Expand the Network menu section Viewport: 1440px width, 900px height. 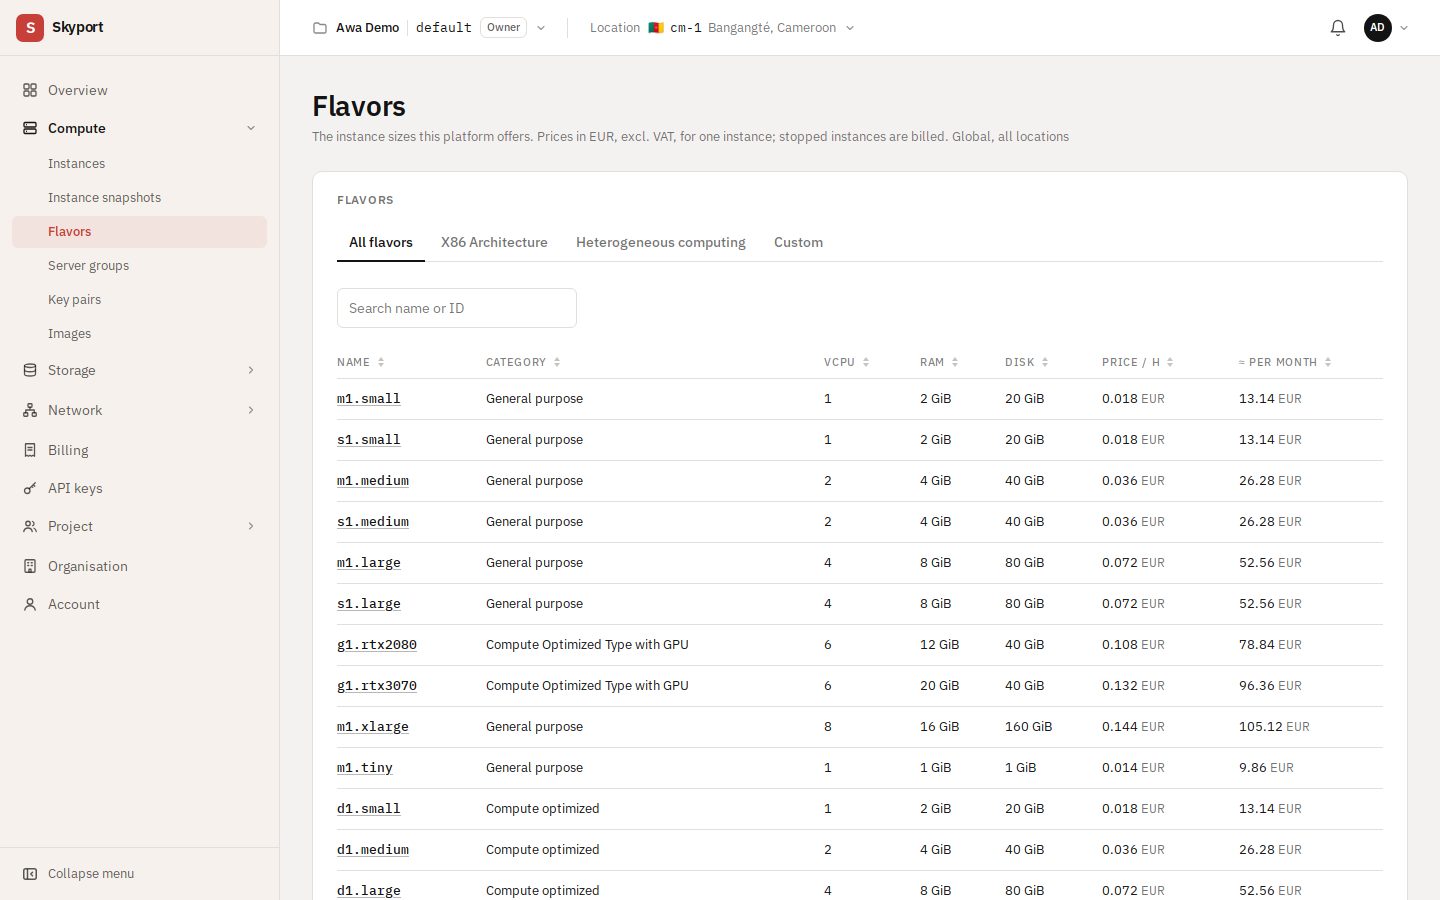(x=251, y=410)
